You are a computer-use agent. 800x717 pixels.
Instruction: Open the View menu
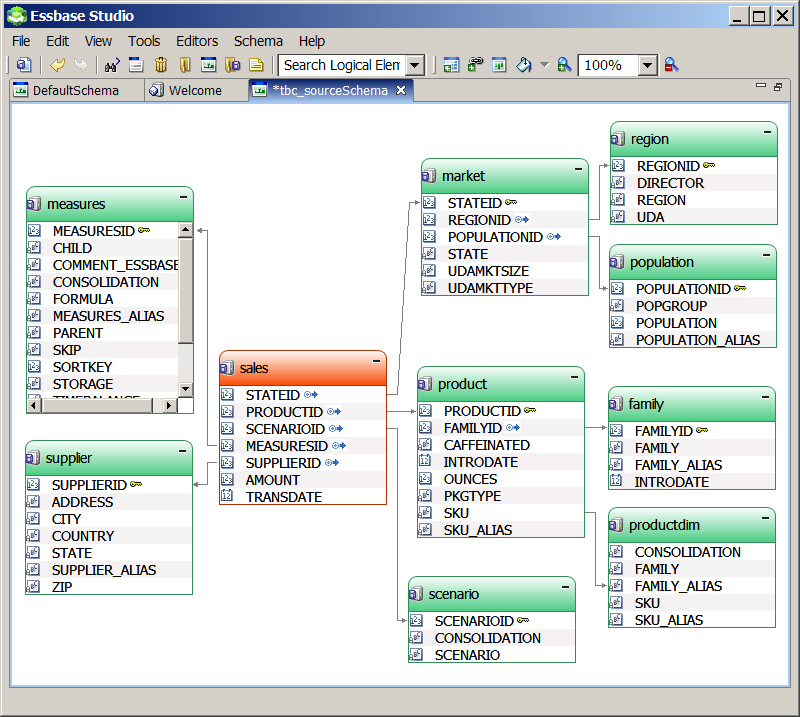[x=98, y=41]
